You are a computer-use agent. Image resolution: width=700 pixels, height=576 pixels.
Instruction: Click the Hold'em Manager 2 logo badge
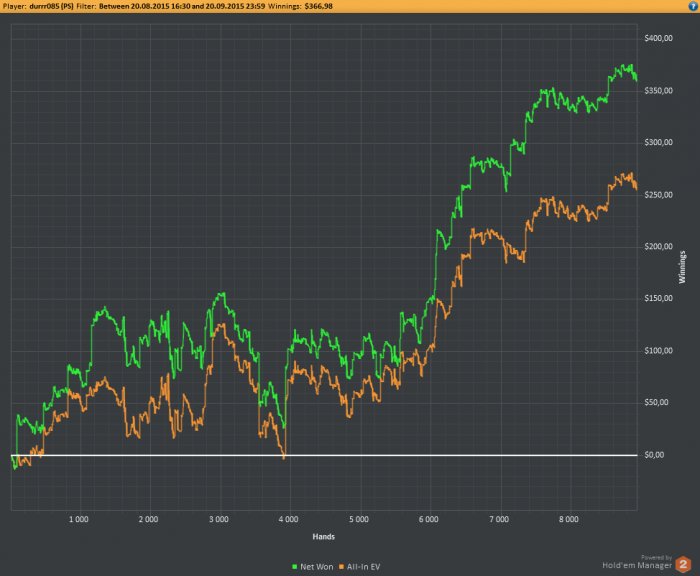(685, 564)
